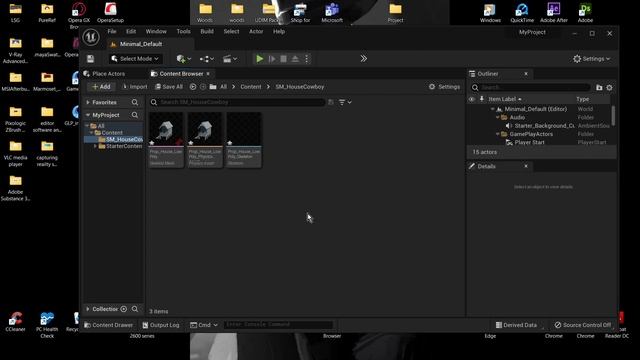Open the Cinematics clapperboard dropdown
640x360 pixels.
(x=230, y=59)
